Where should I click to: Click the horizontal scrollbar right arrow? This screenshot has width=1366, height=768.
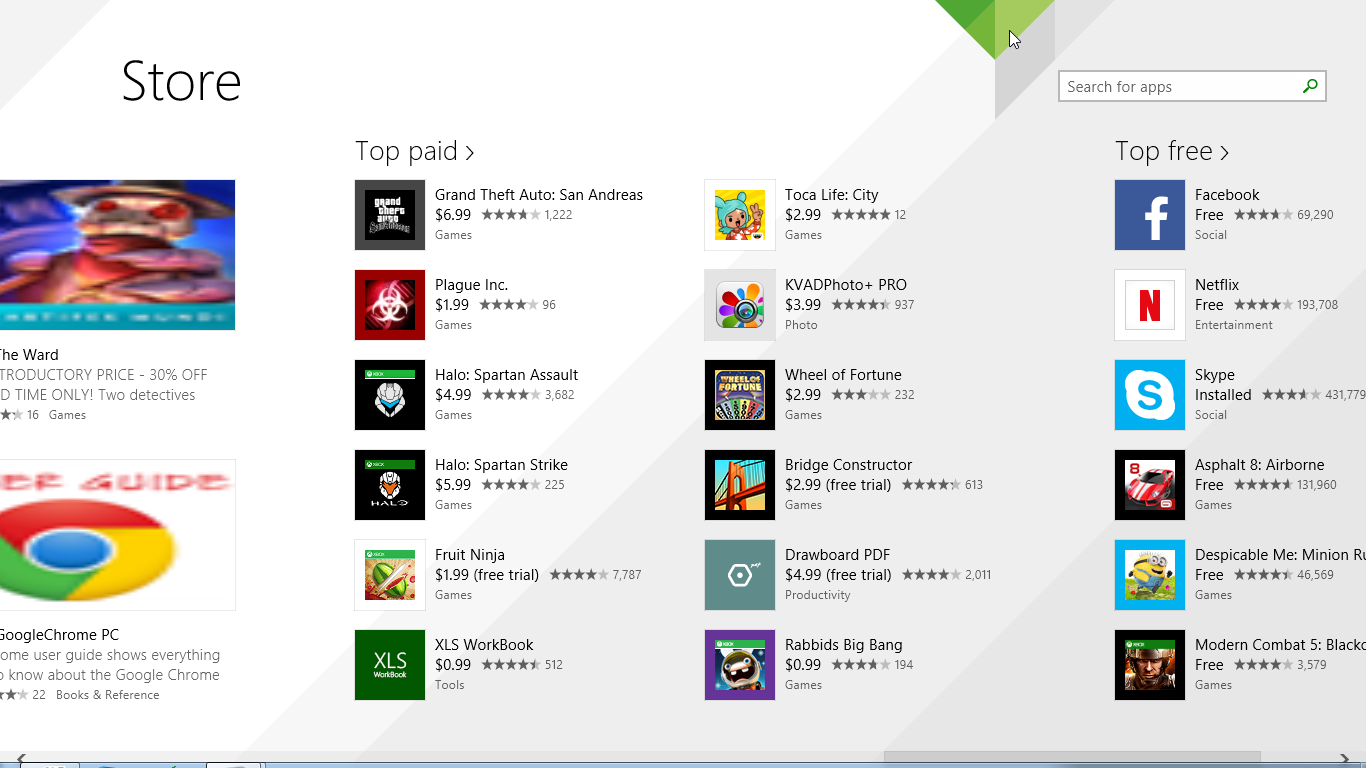(x=1345, y=759)
